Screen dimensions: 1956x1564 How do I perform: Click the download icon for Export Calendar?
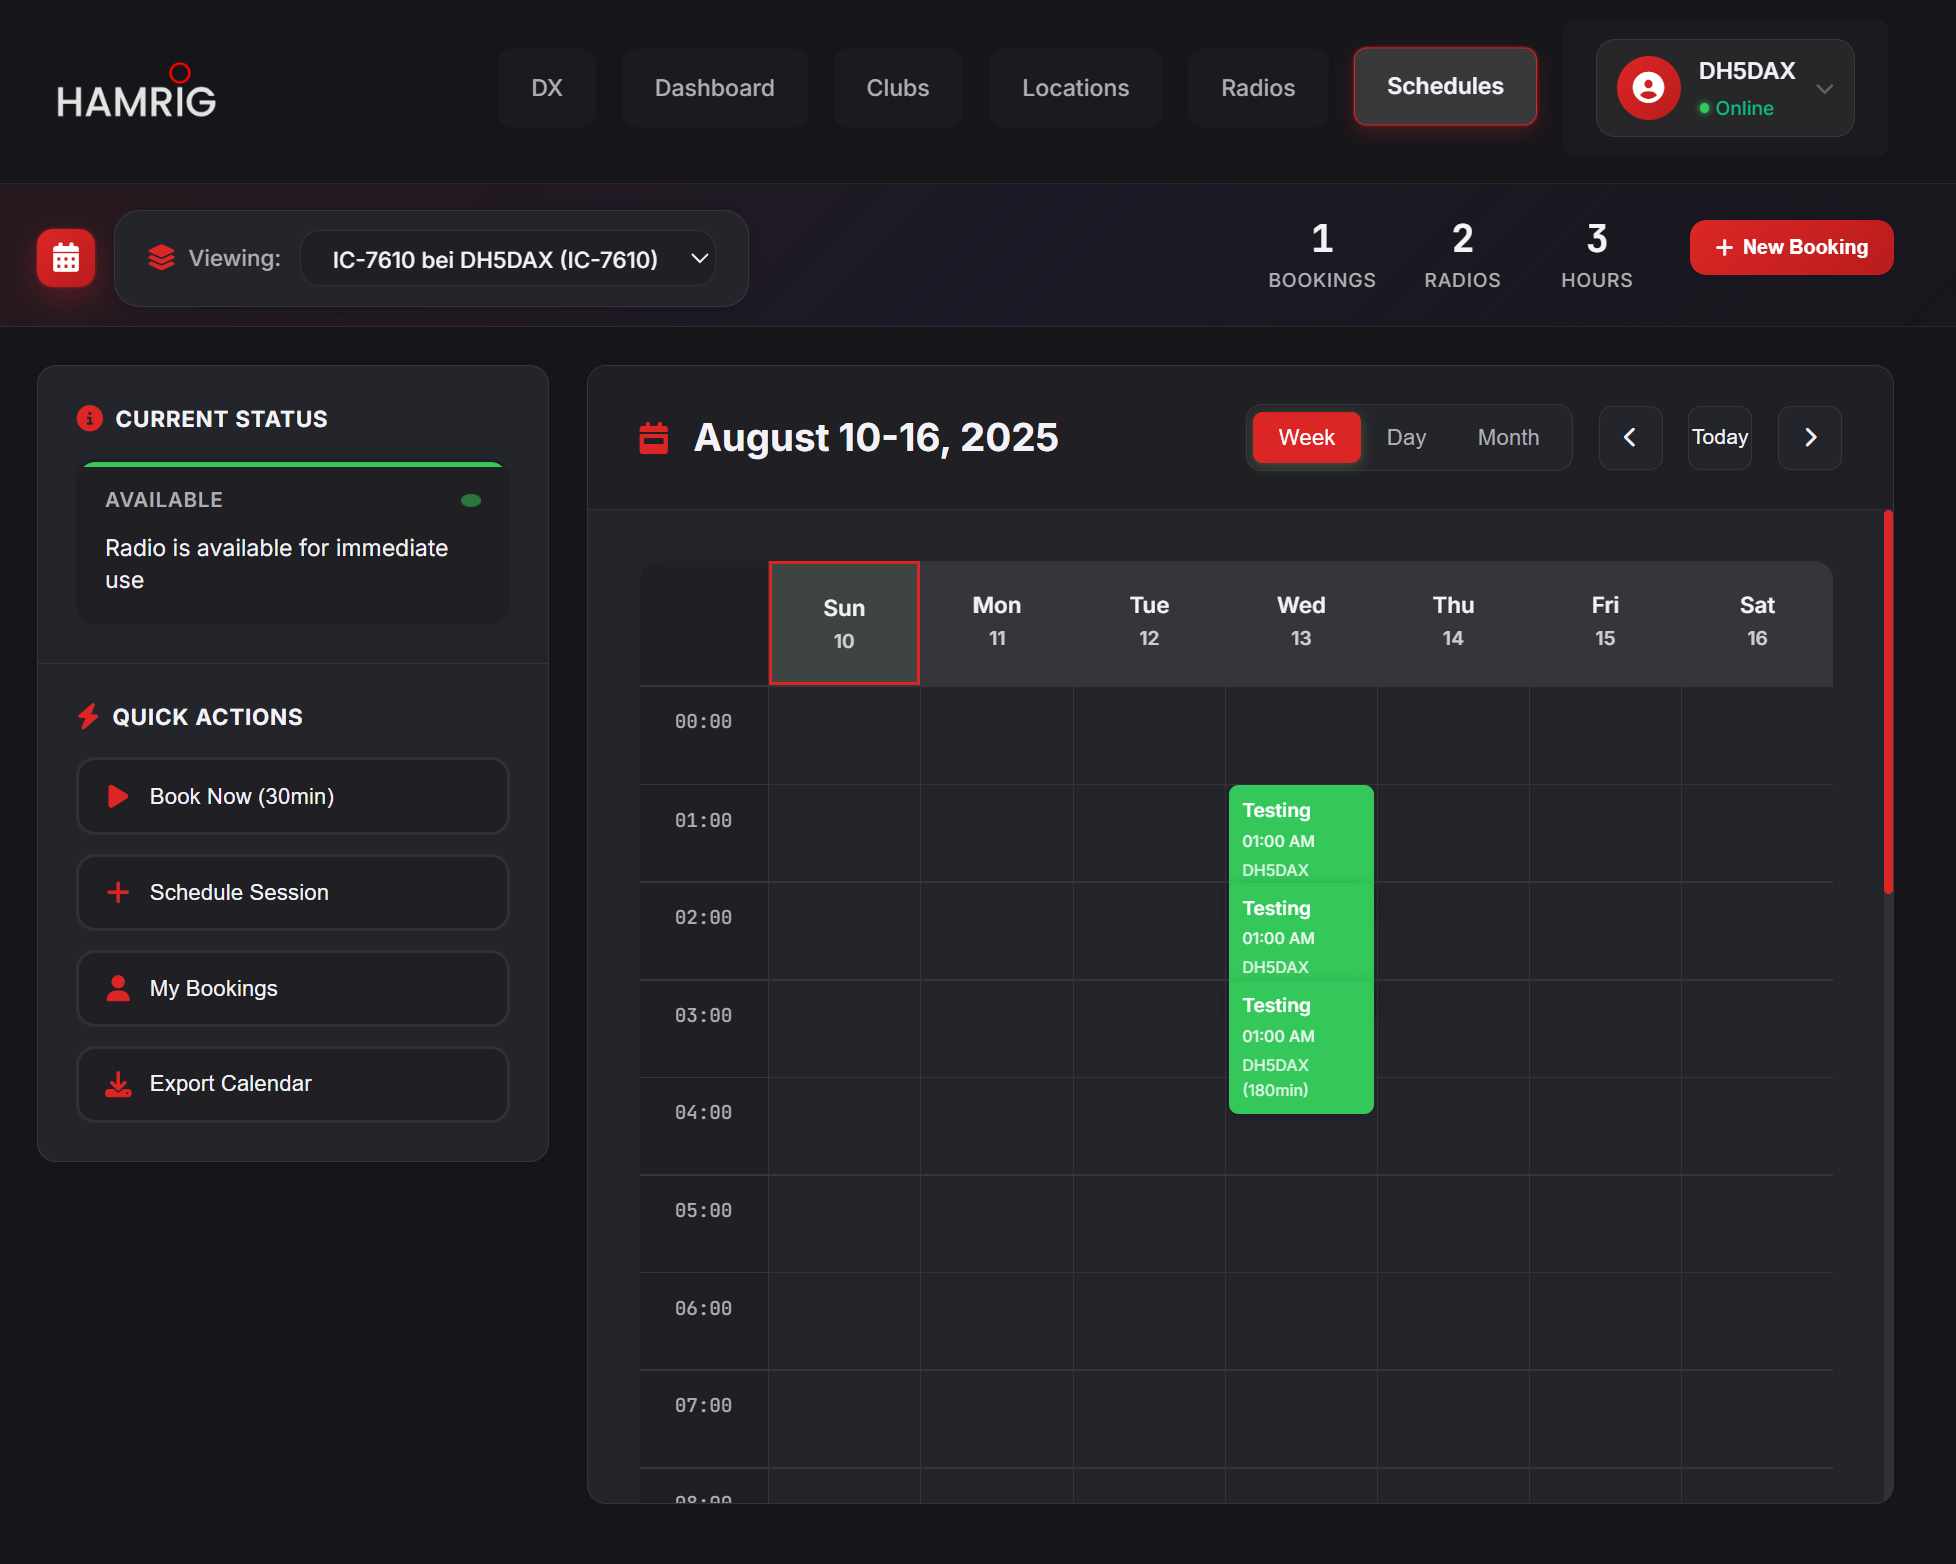tap(118, 1084)
